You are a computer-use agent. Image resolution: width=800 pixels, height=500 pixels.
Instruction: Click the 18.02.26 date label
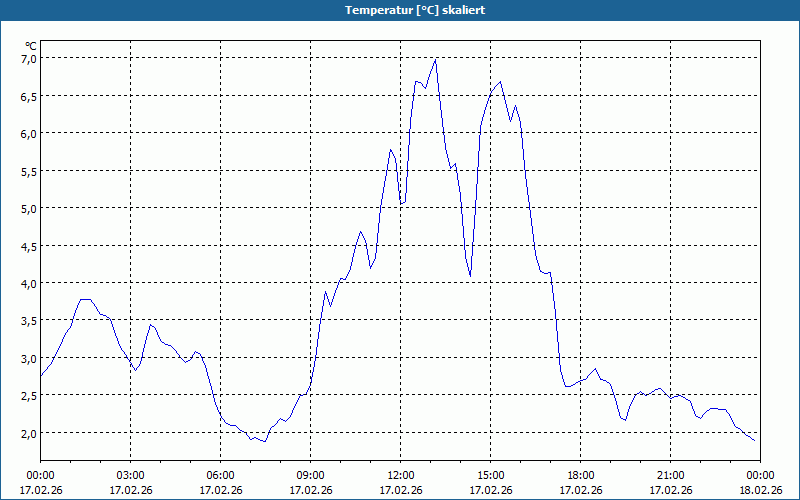click(761, 490)
